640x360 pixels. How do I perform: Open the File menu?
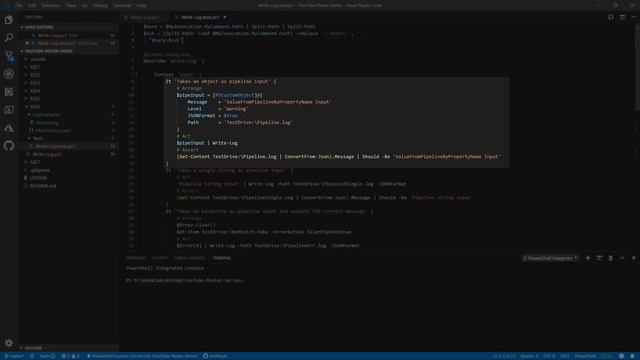click(19, 6)
